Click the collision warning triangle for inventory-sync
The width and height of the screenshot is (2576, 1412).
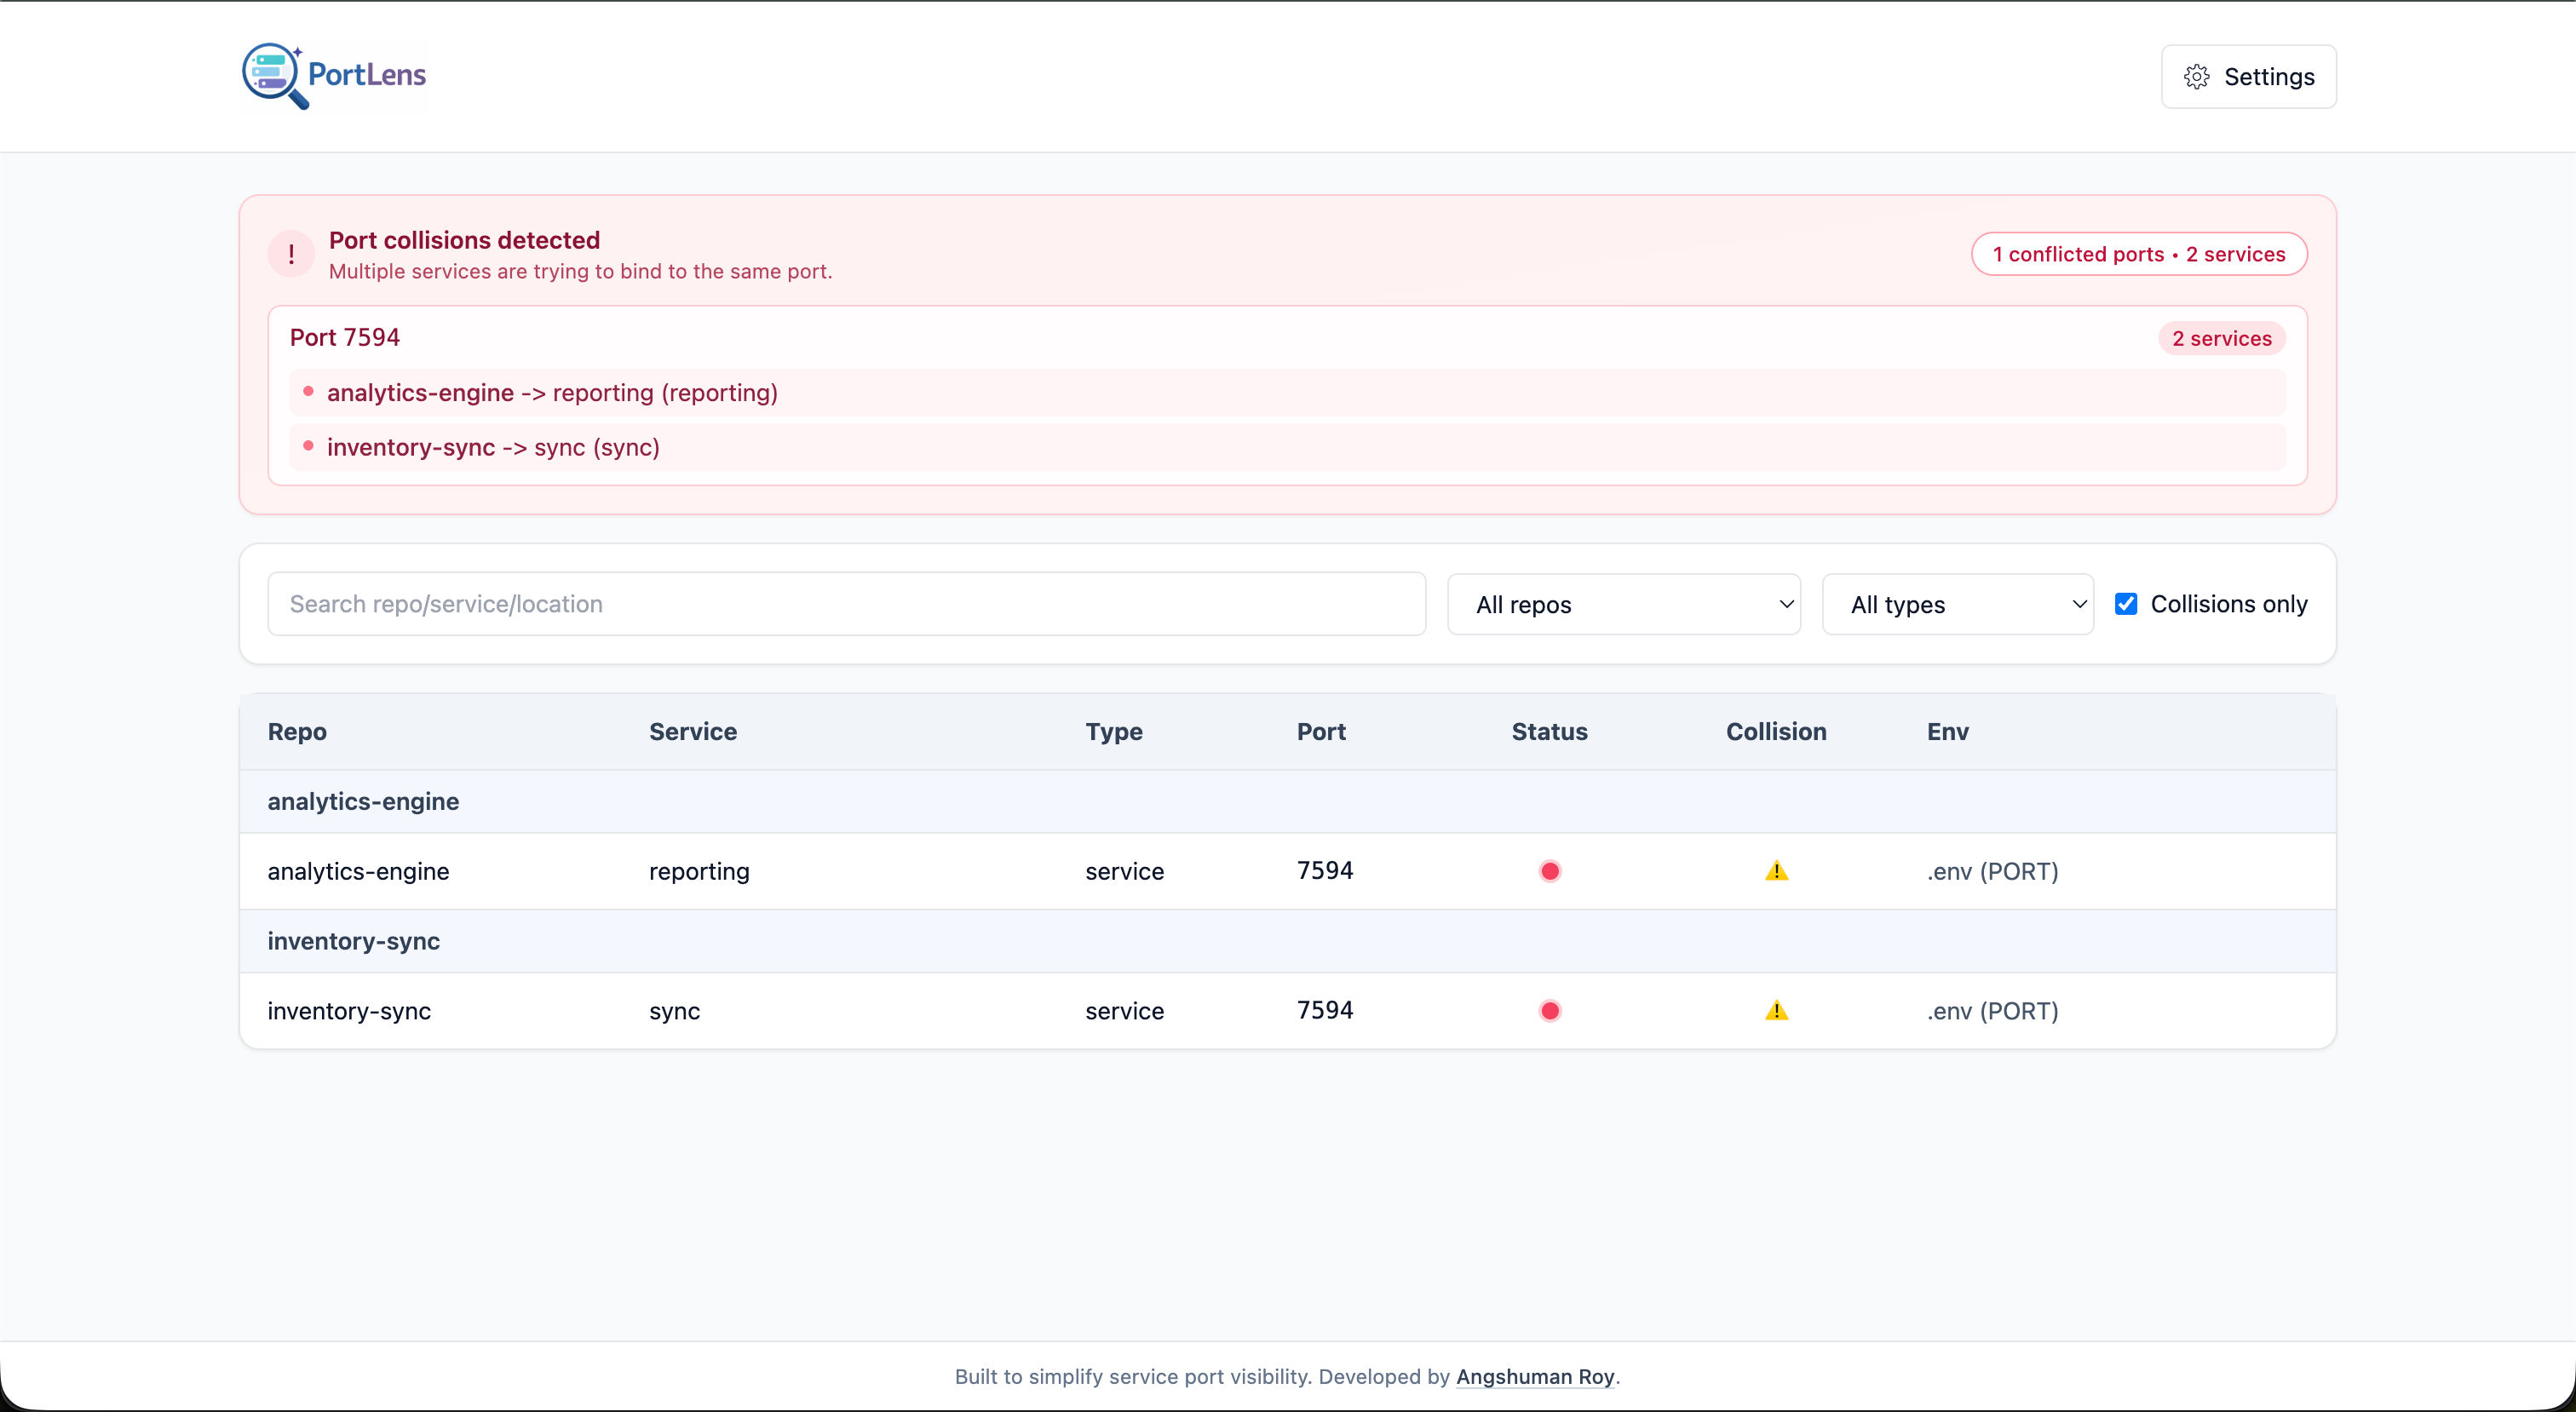tap(1775, 1010)
